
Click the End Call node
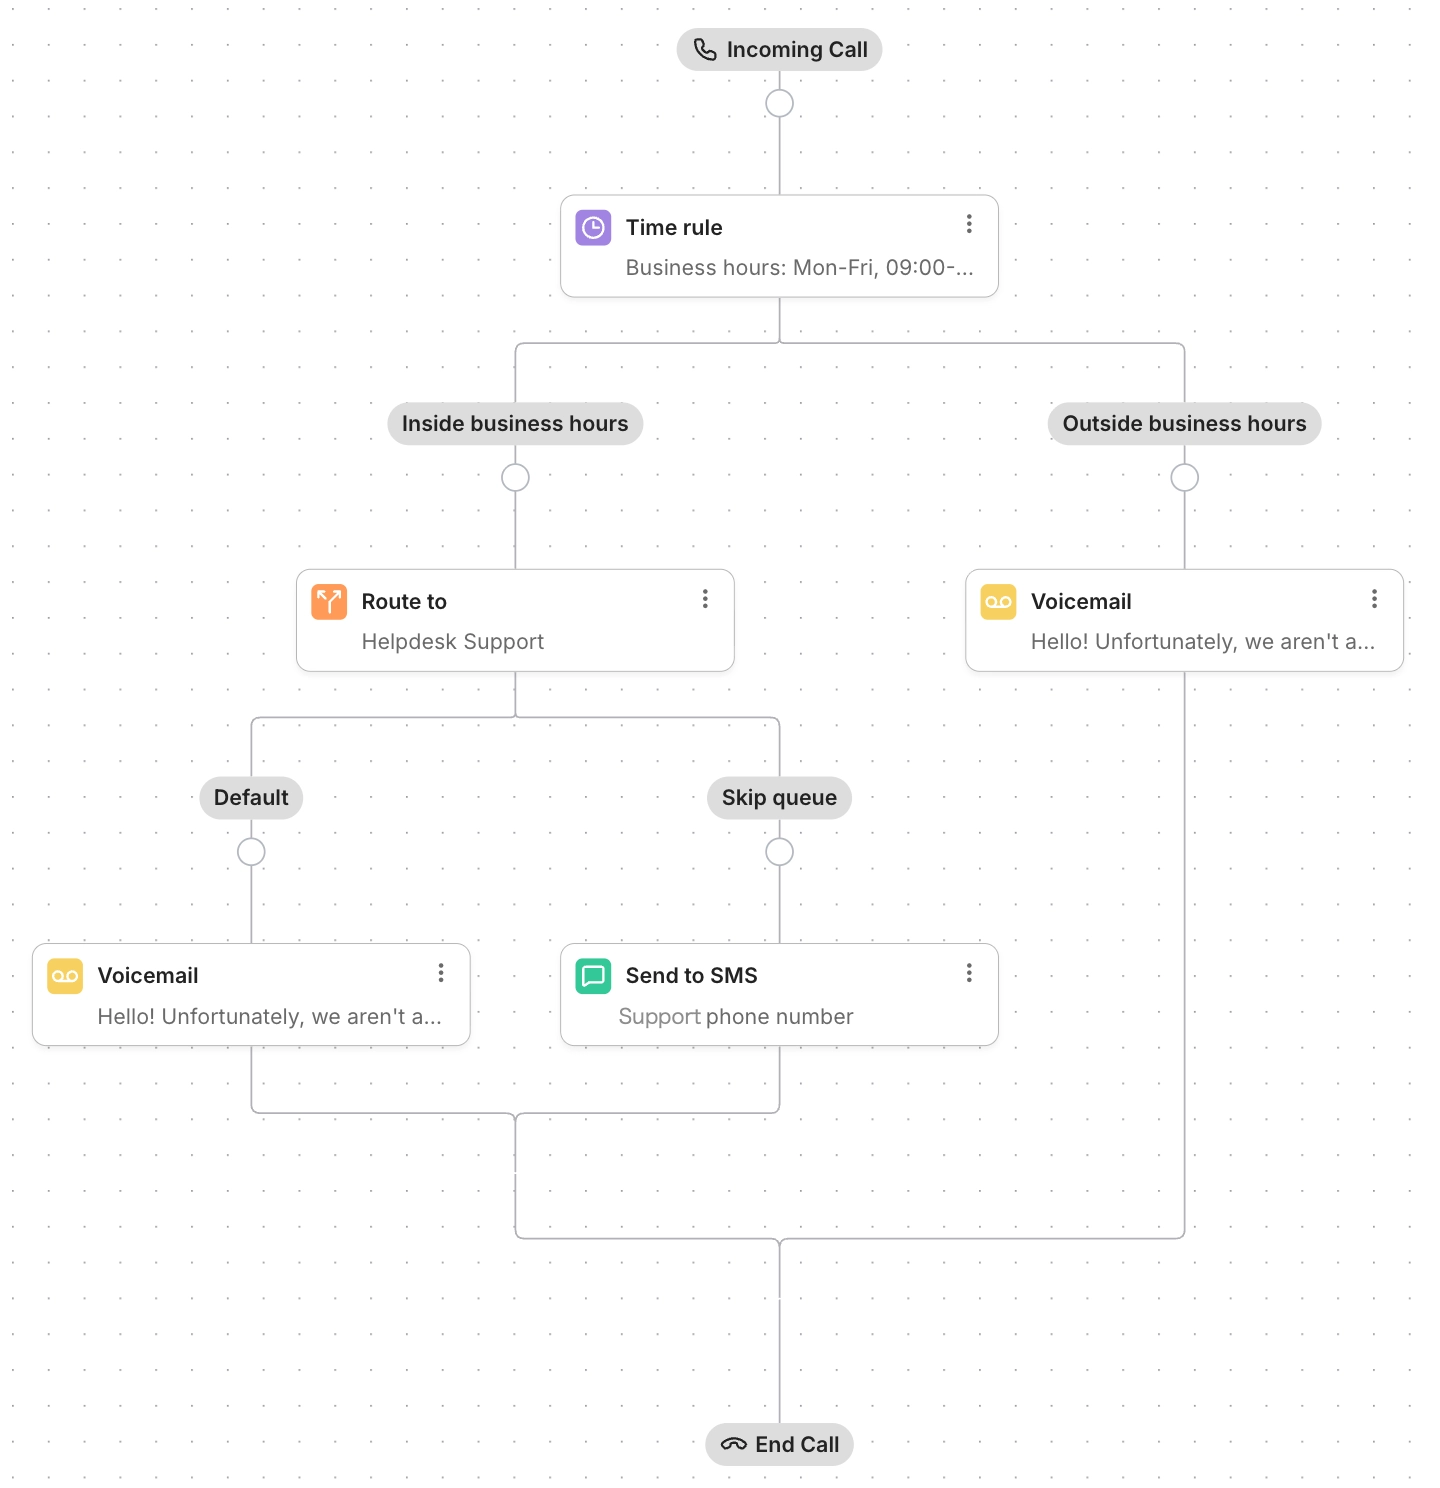click(x=779, y=1444)
